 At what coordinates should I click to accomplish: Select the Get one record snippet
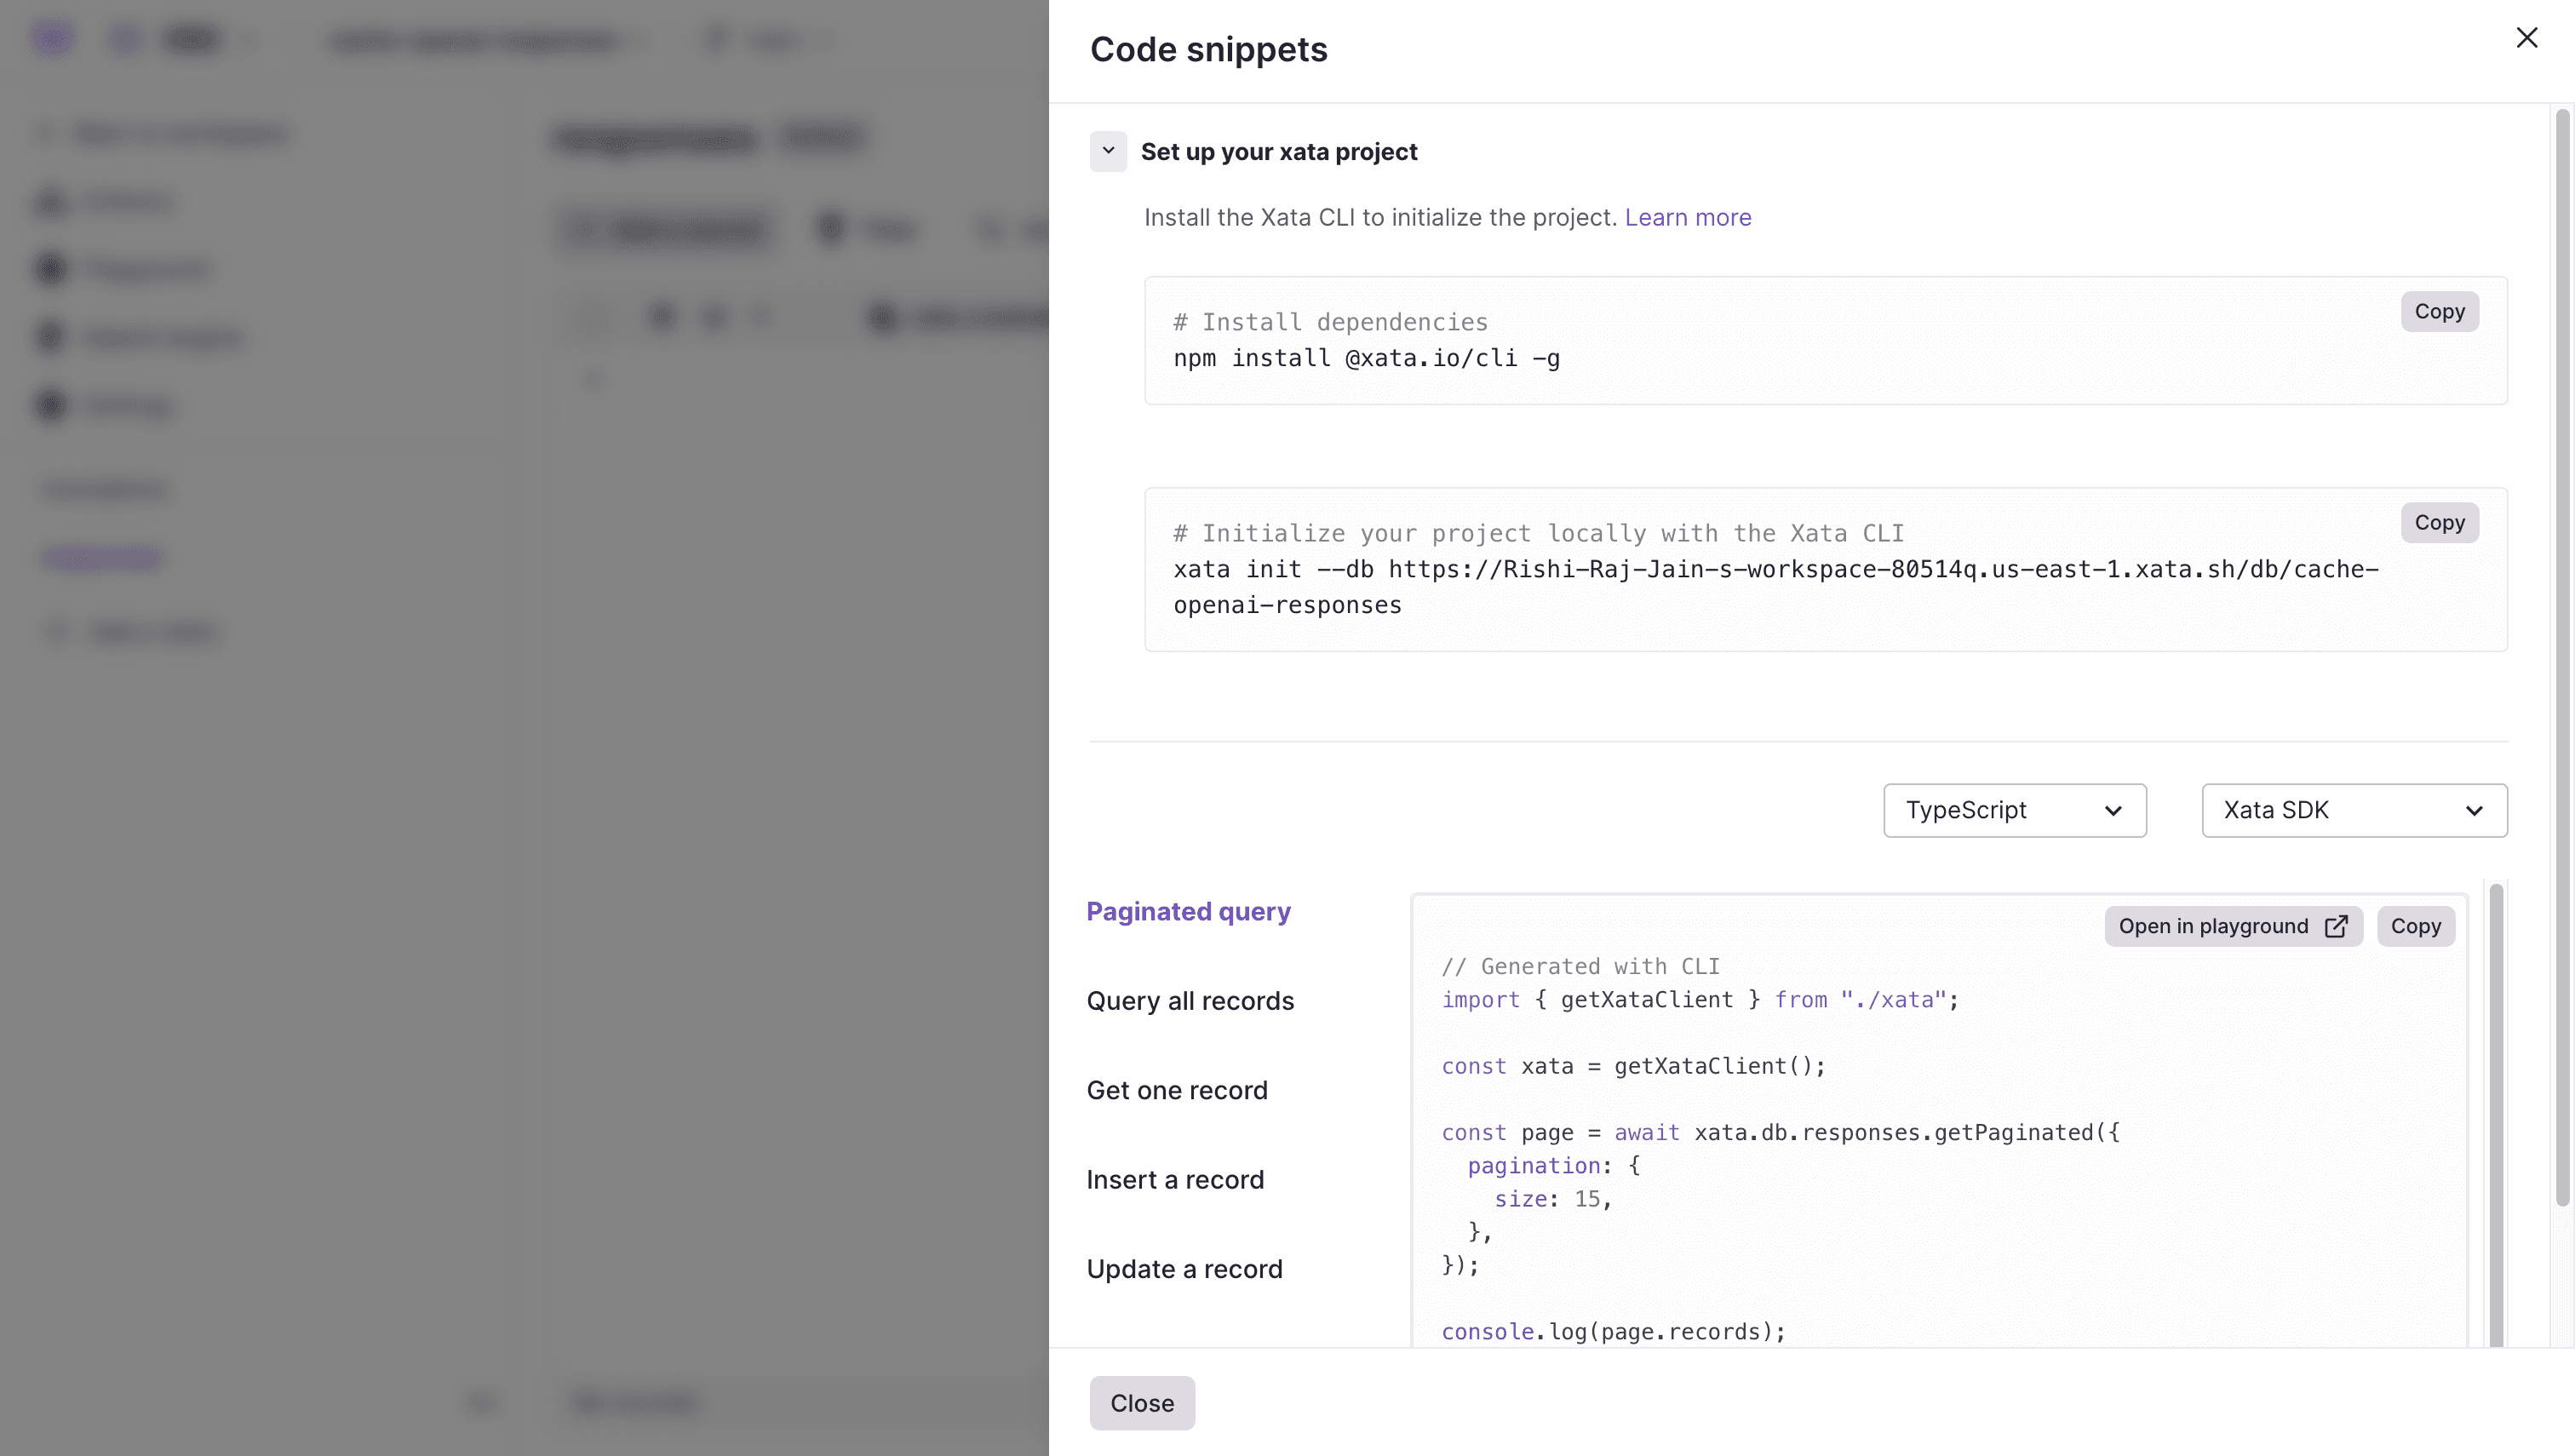(x=1177, y=1090)
